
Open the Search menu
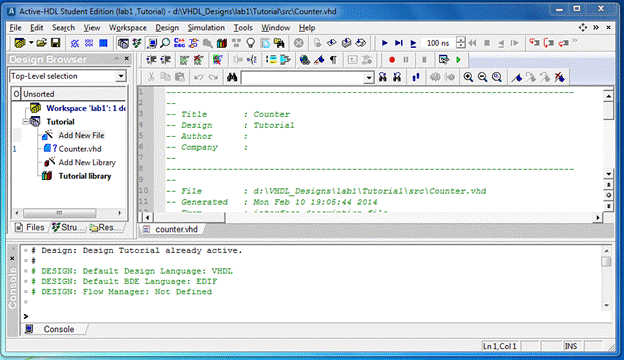(63, 28)
